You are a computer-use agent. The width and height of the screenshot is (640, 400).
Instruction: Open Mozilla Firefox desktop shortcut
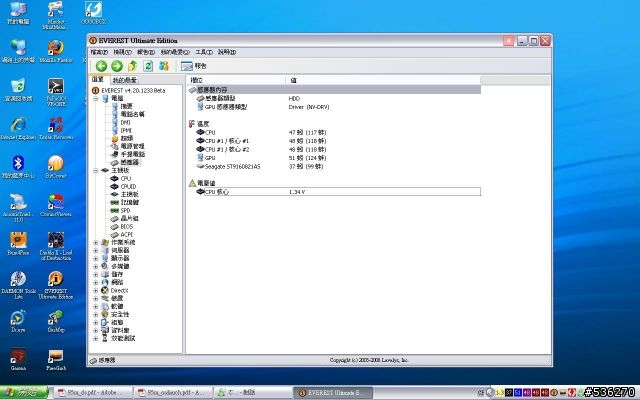(x=56, y=51)
